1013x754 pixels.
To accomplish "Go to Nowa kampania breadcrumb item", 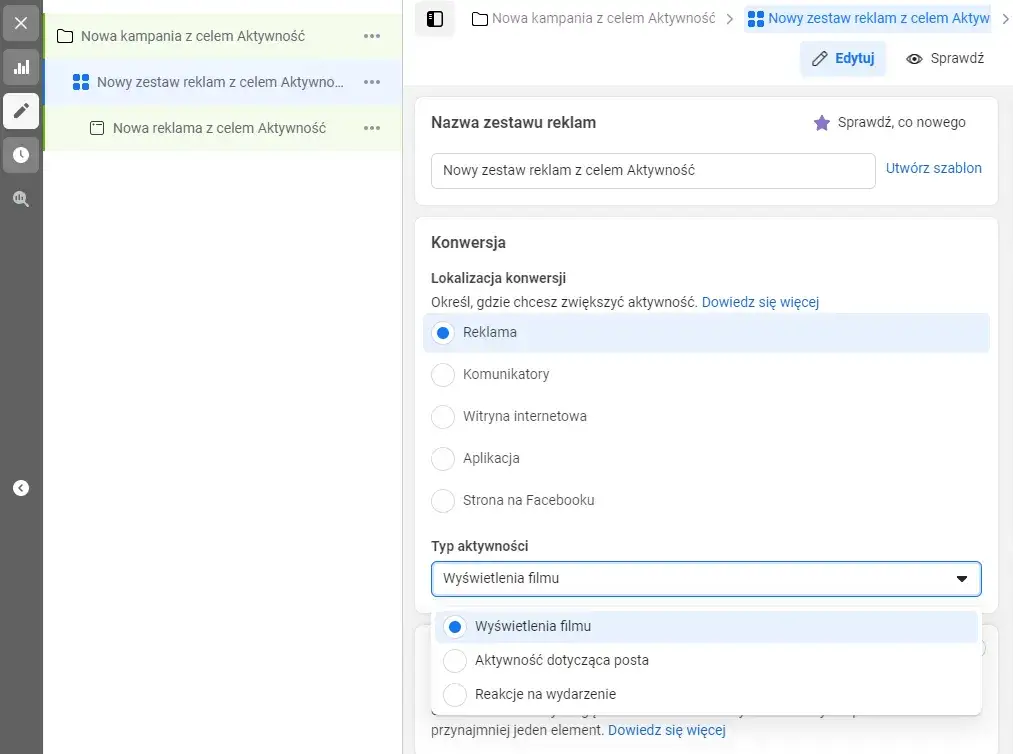I will 594,18.
